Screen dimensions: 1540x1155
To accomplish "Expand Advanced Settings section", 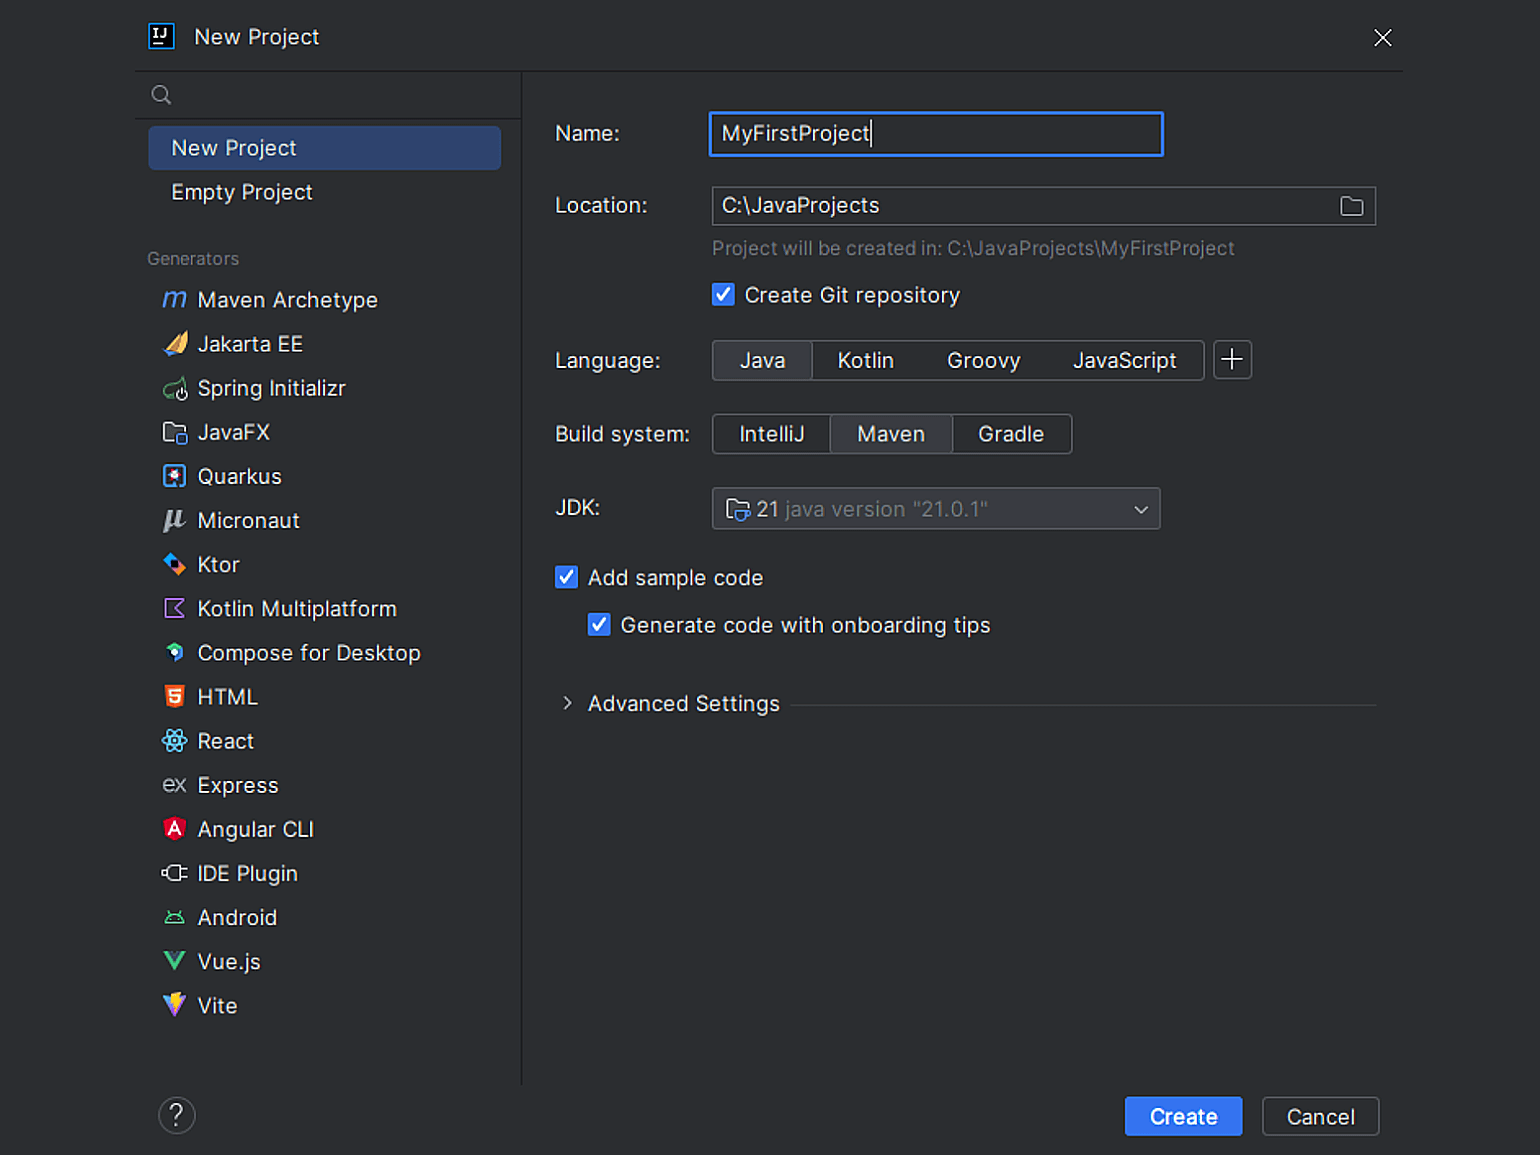I will (x=567, y=704).
